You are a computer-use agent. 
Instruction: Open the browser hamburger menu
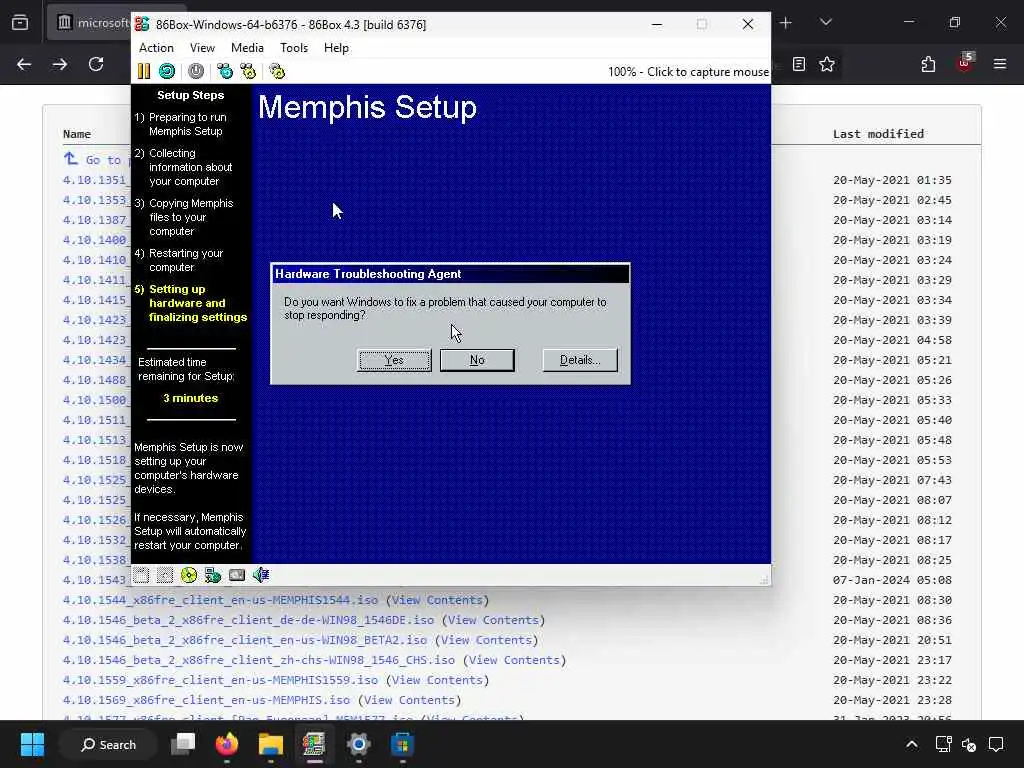(x=1000, y=64)
